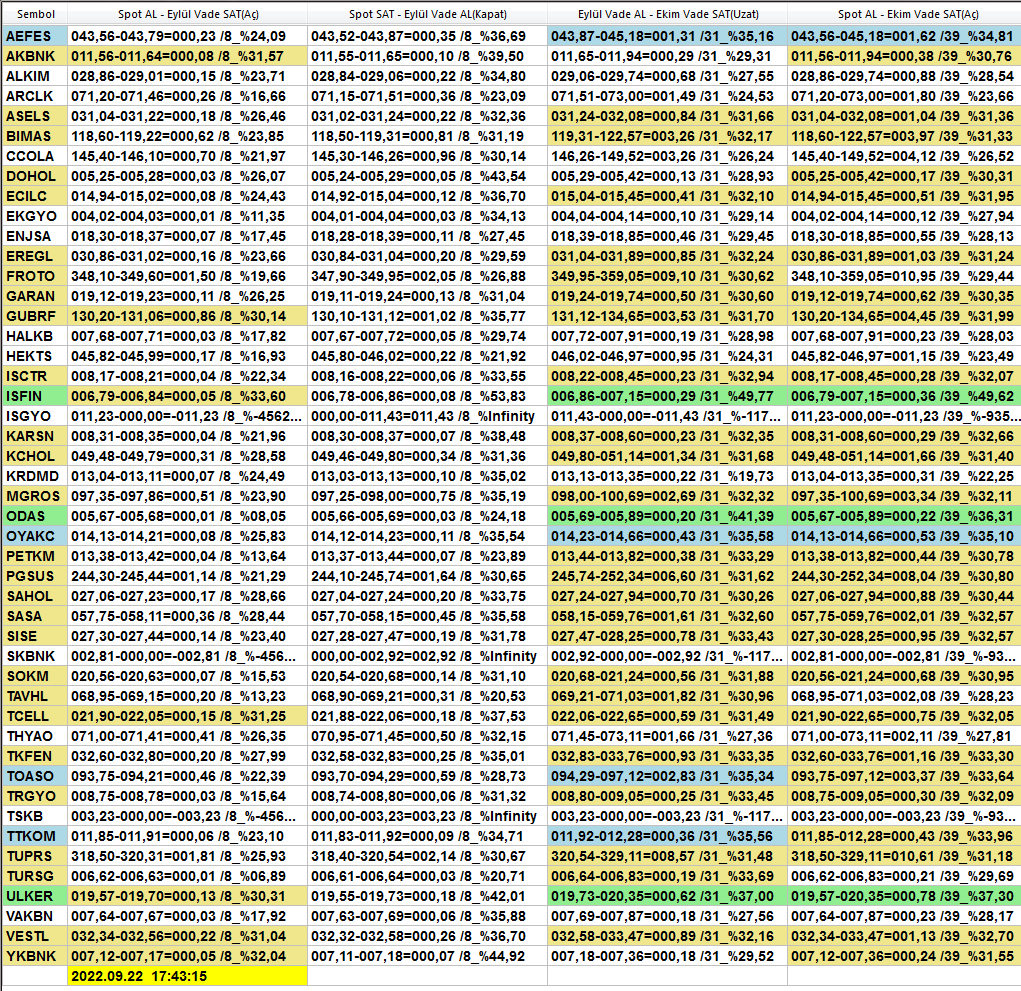The height and width of the screenshot is (991, 1021).
Task: Select the SKBNK symbol cell
Action: pyautogui.click(x=35, y=657)
